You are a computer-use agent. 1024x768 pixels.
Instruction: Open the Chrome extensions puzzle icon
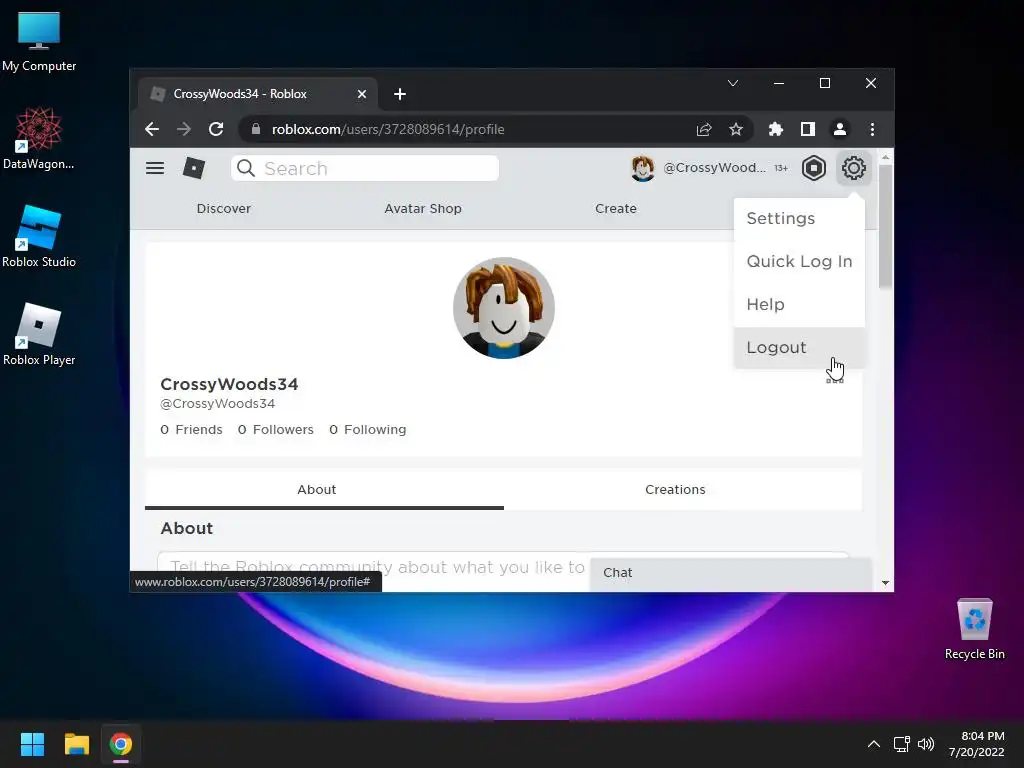pyautogui.click(x=775, y=129)
